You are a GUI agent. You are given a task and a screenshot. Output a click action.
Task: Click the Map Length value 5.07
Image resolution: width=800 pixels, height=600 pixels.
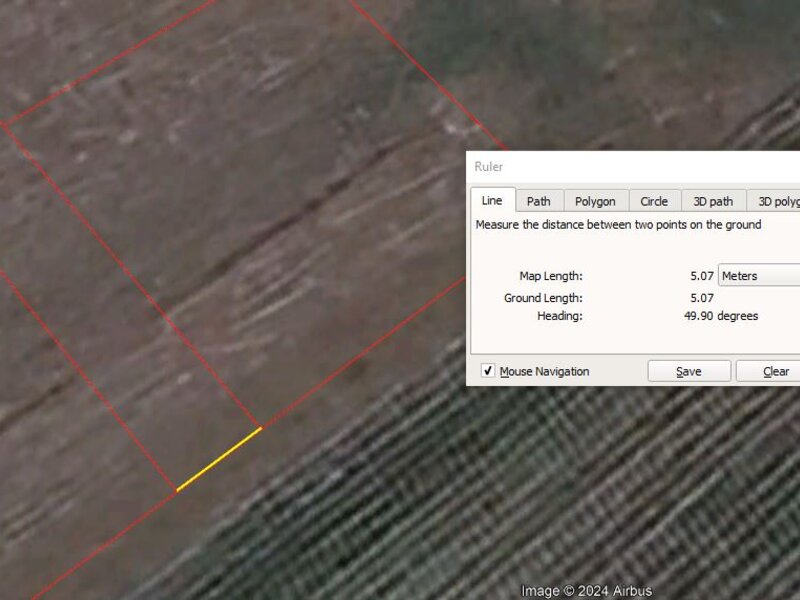pyautogui.click(x=701, y=276)
